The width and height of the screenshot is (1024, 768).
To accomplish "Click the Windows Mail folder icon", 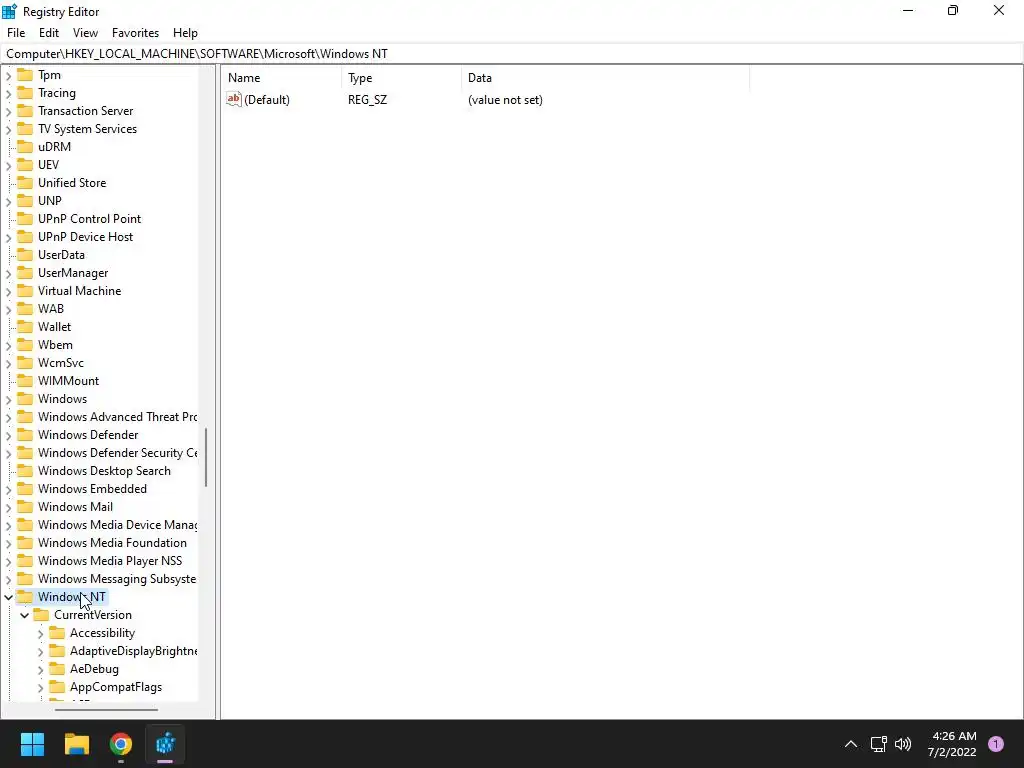I will pos(25,506).
